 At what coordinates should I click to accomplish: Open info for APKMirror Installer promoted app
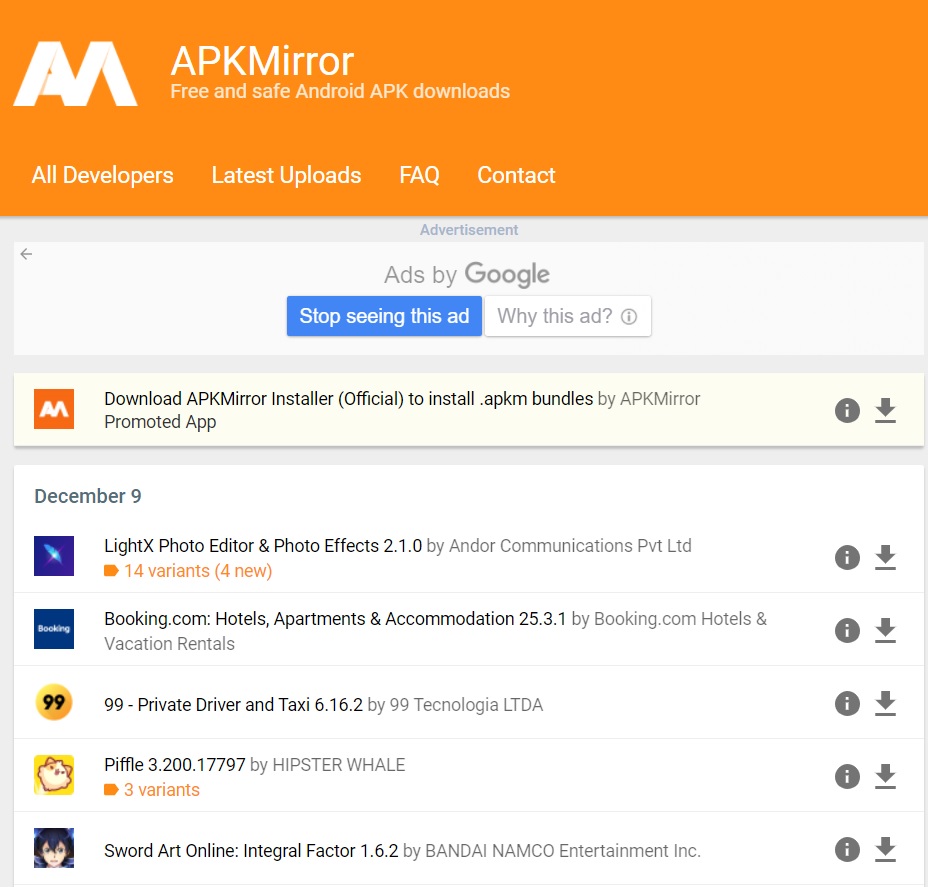click(x=847, y=409)
